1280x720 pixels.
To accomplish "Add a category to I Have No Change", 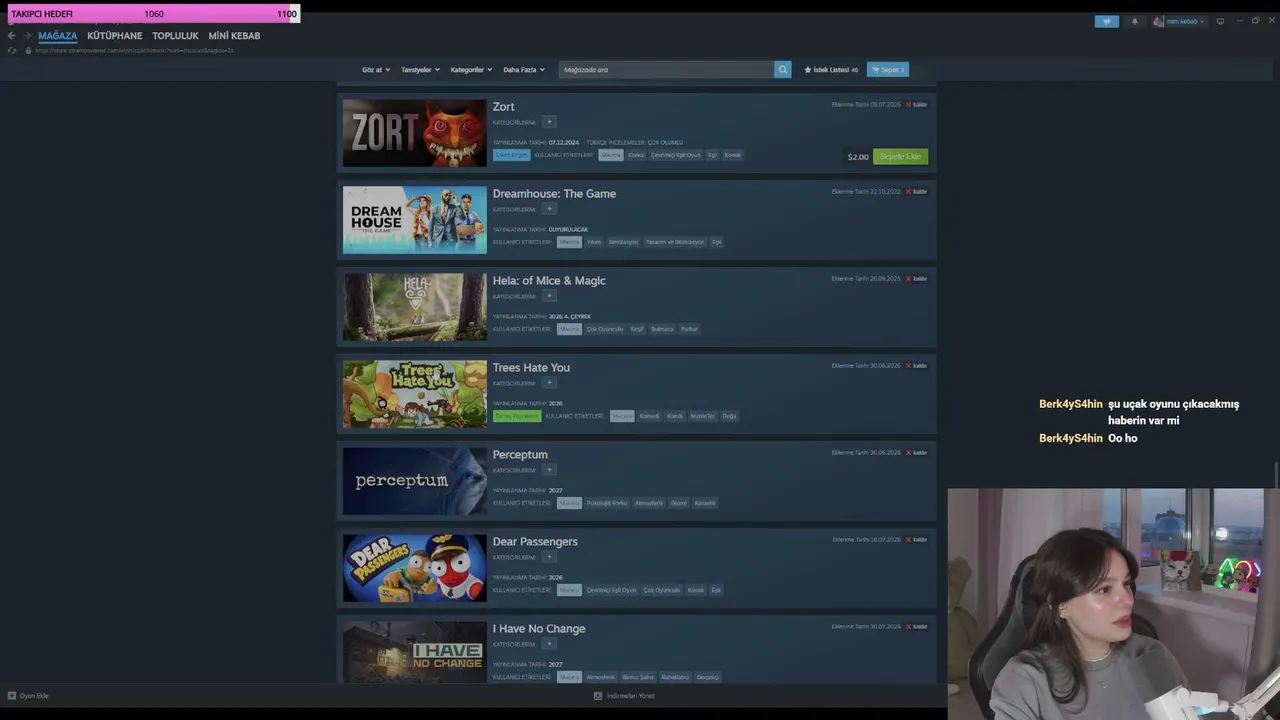I will (549, 644).
